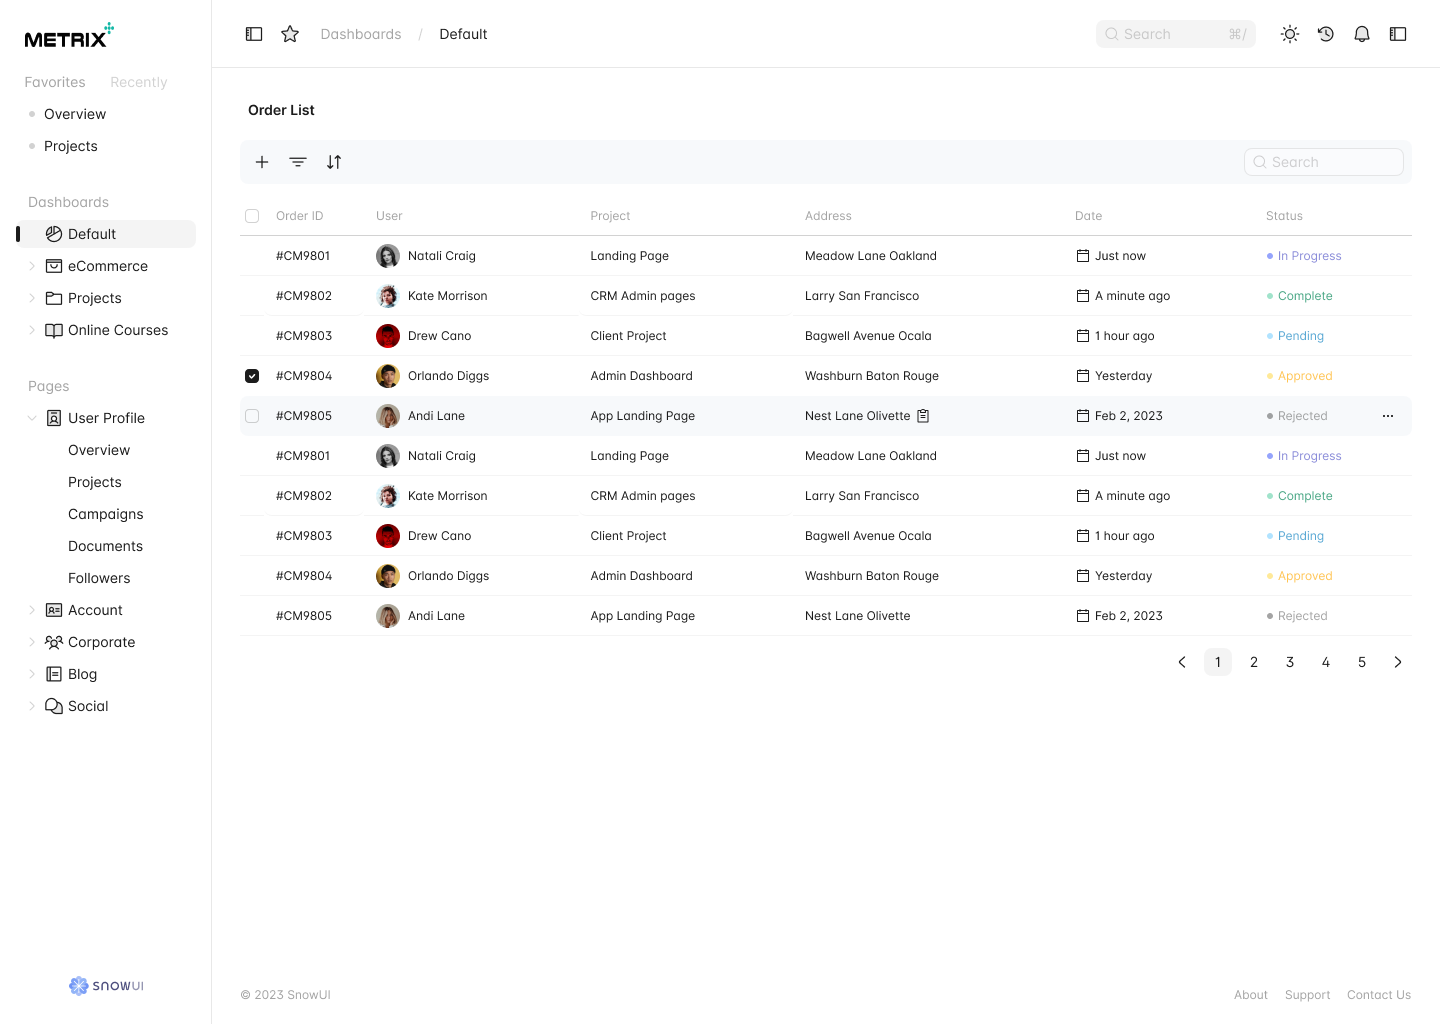This screenshot has width=1440, height=1024.
Task: Toggle the light/dark theme sun icon
Action: [x=1289, y=33]
